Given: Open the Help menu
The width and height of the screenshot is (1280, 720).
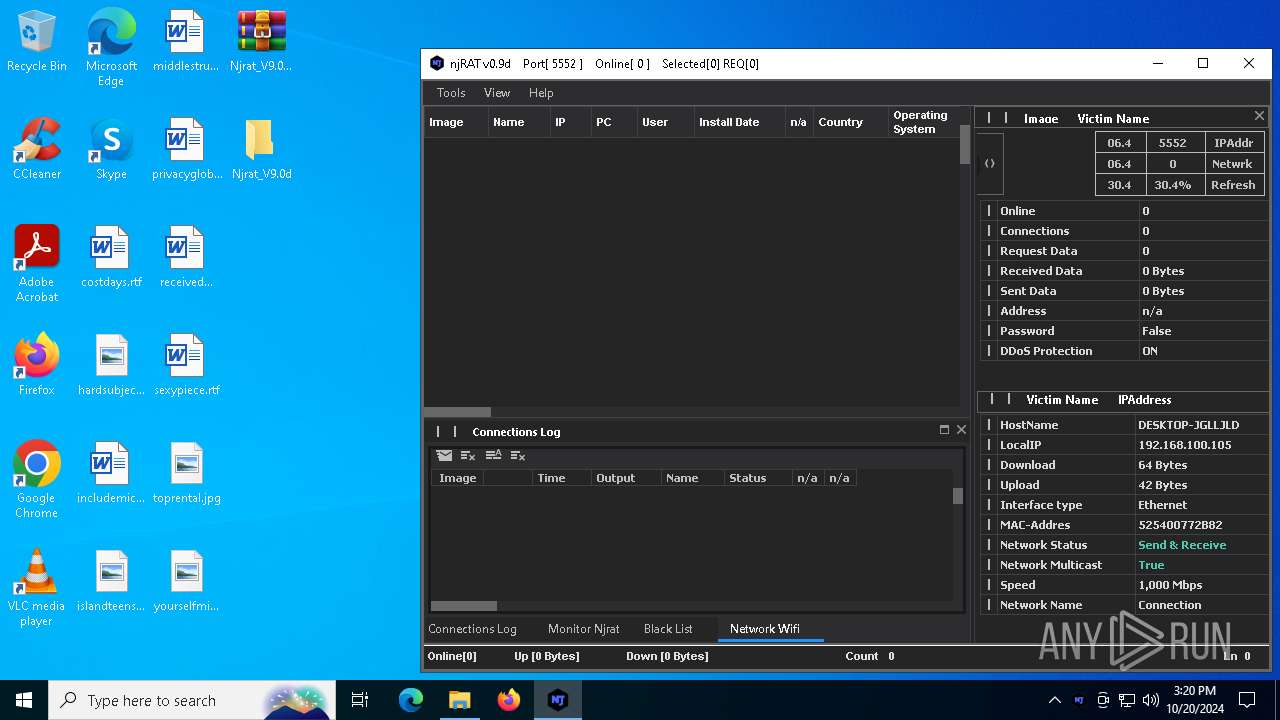Looking at the screenshot, I should tap(541, 92).
